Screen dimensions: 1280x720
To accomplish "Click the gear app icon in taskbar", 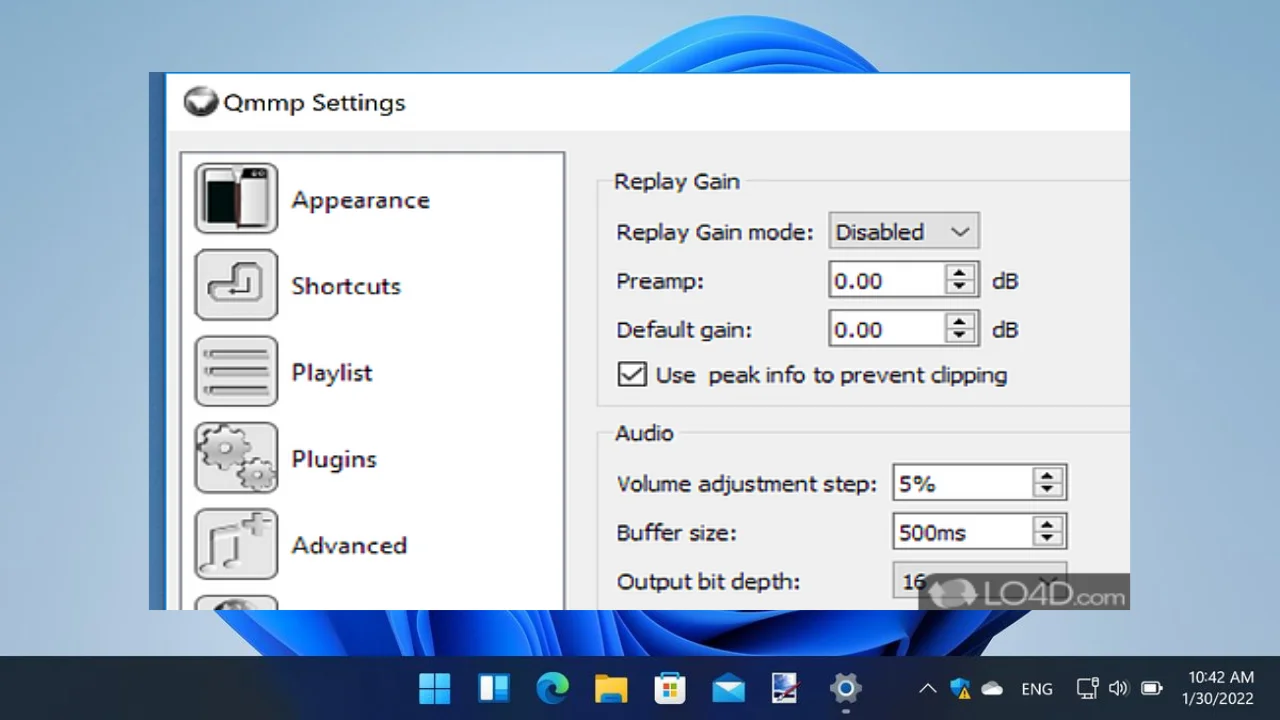I will 846,688.
